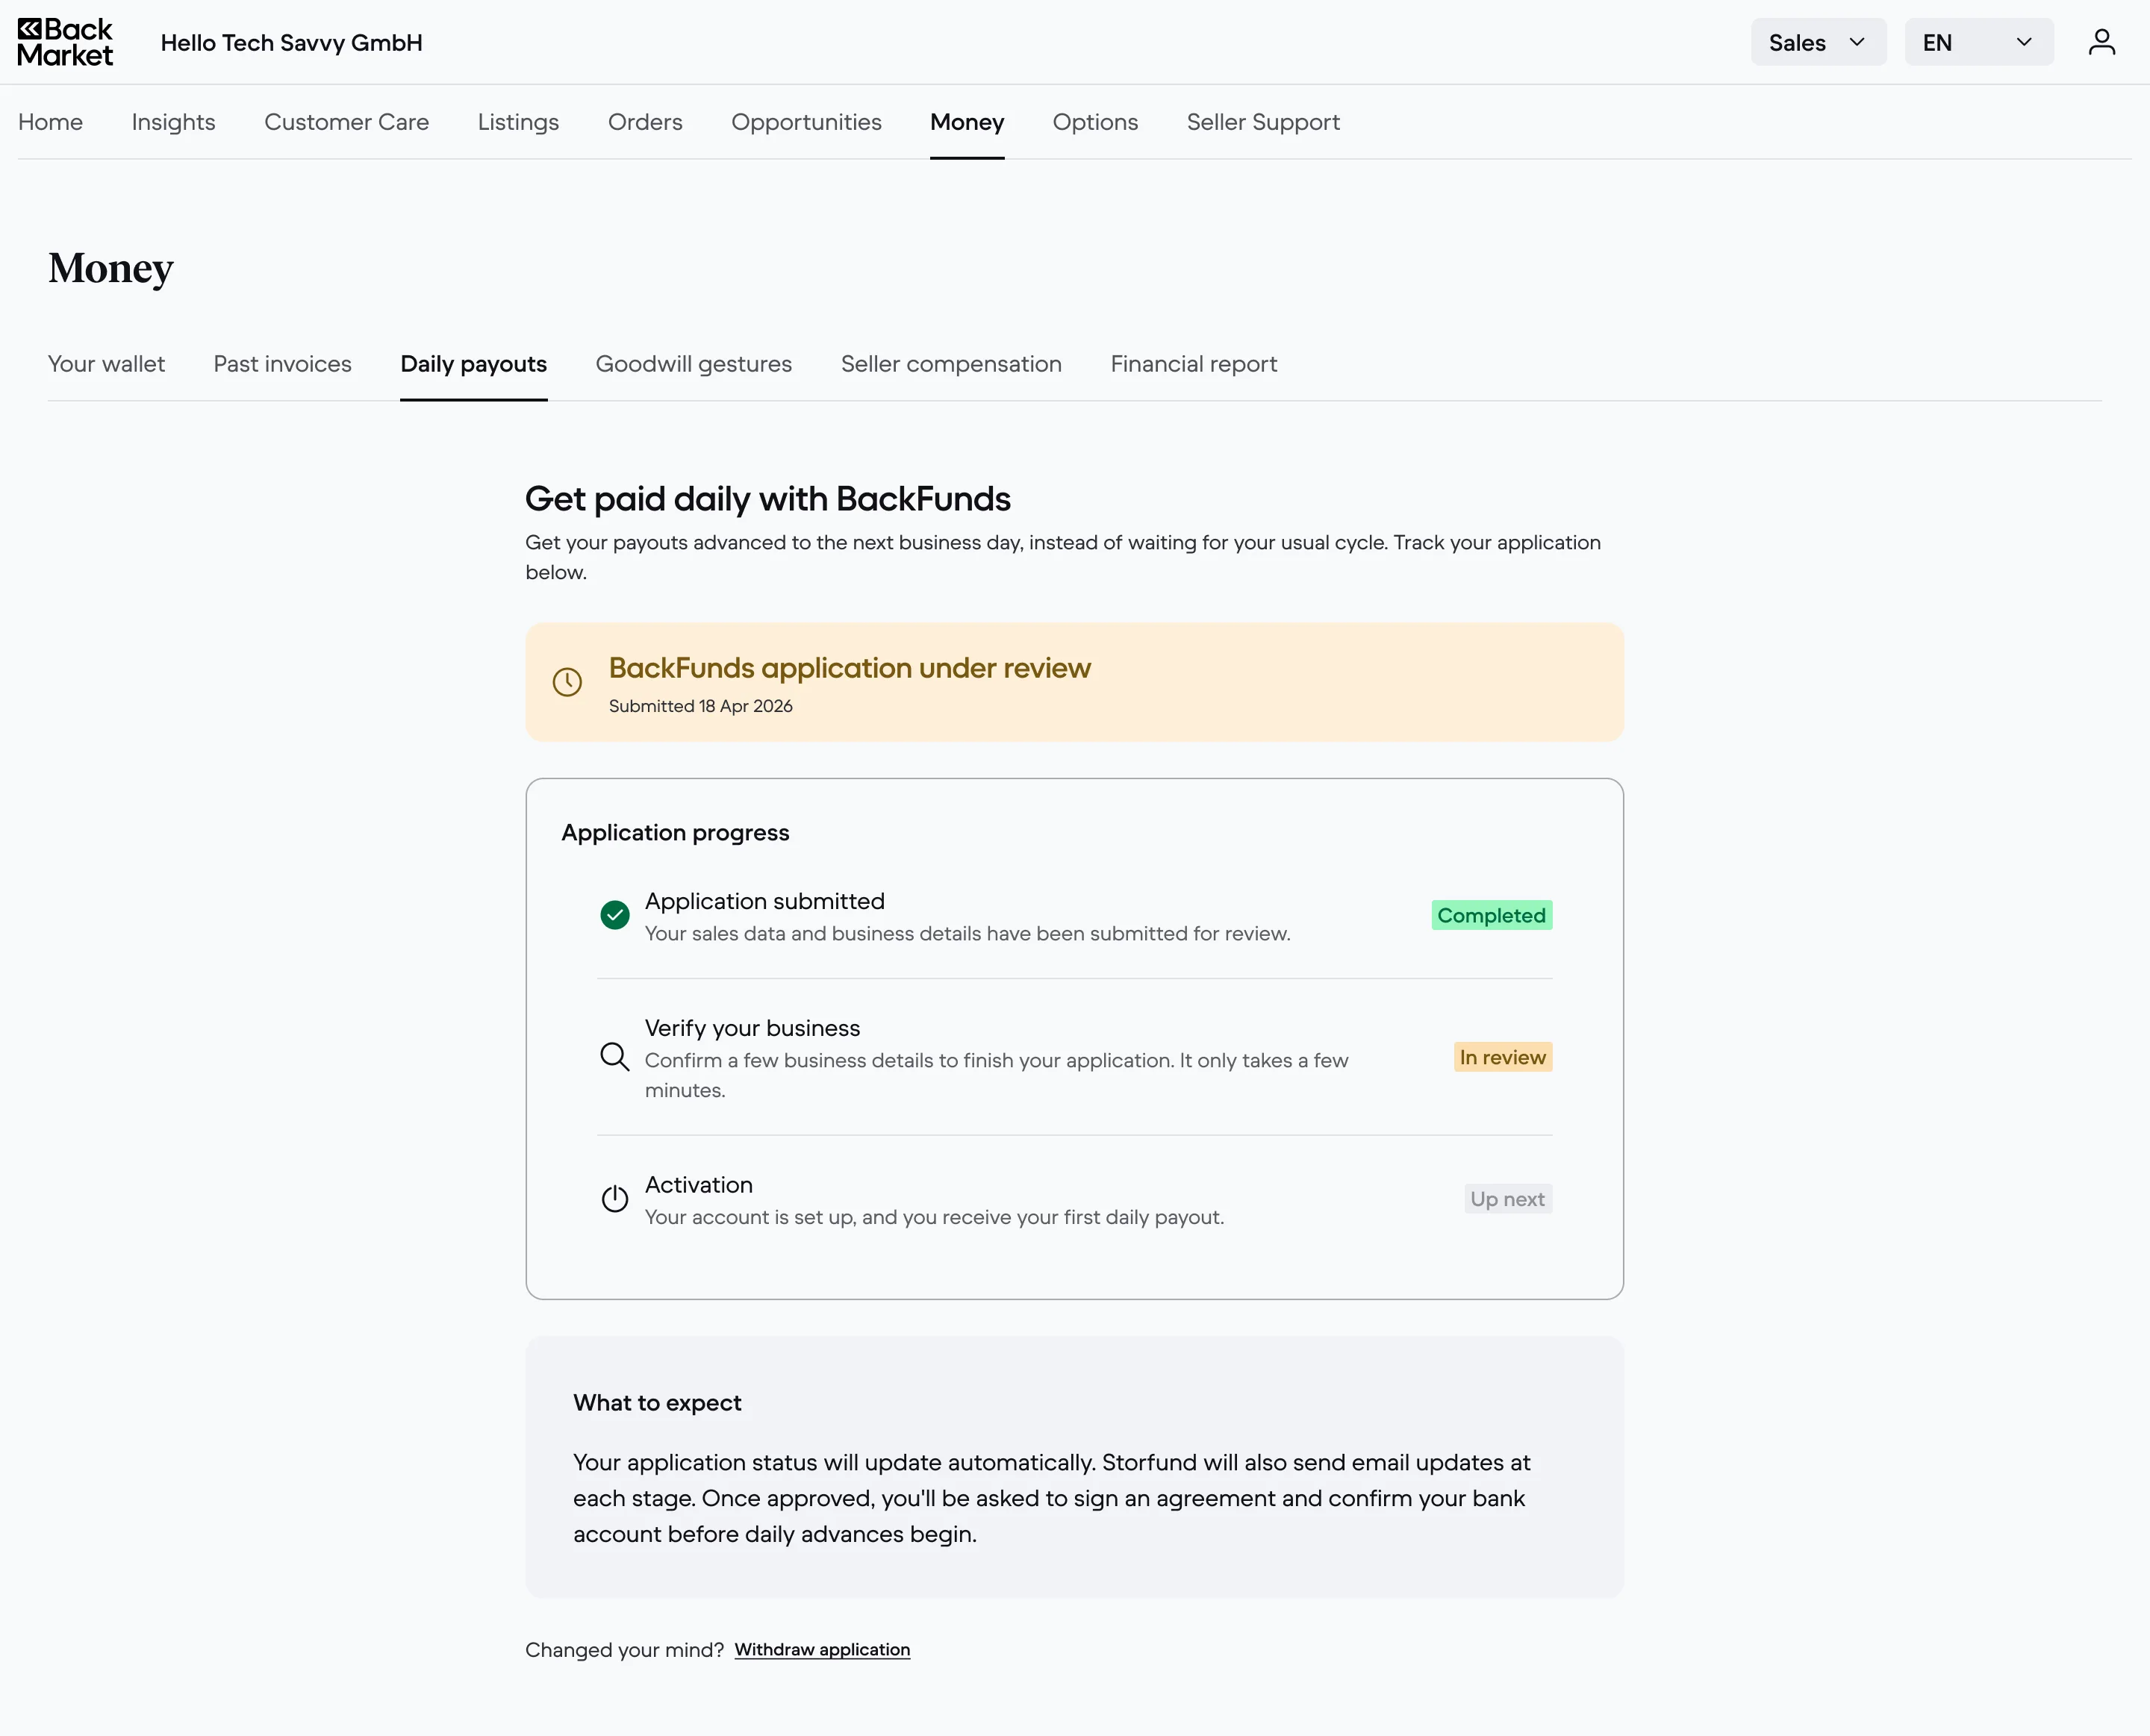Click the What to expect heading
Image resolution: width=2150 pixels, height=1736 pixels.
click(x=657, y=1402)
